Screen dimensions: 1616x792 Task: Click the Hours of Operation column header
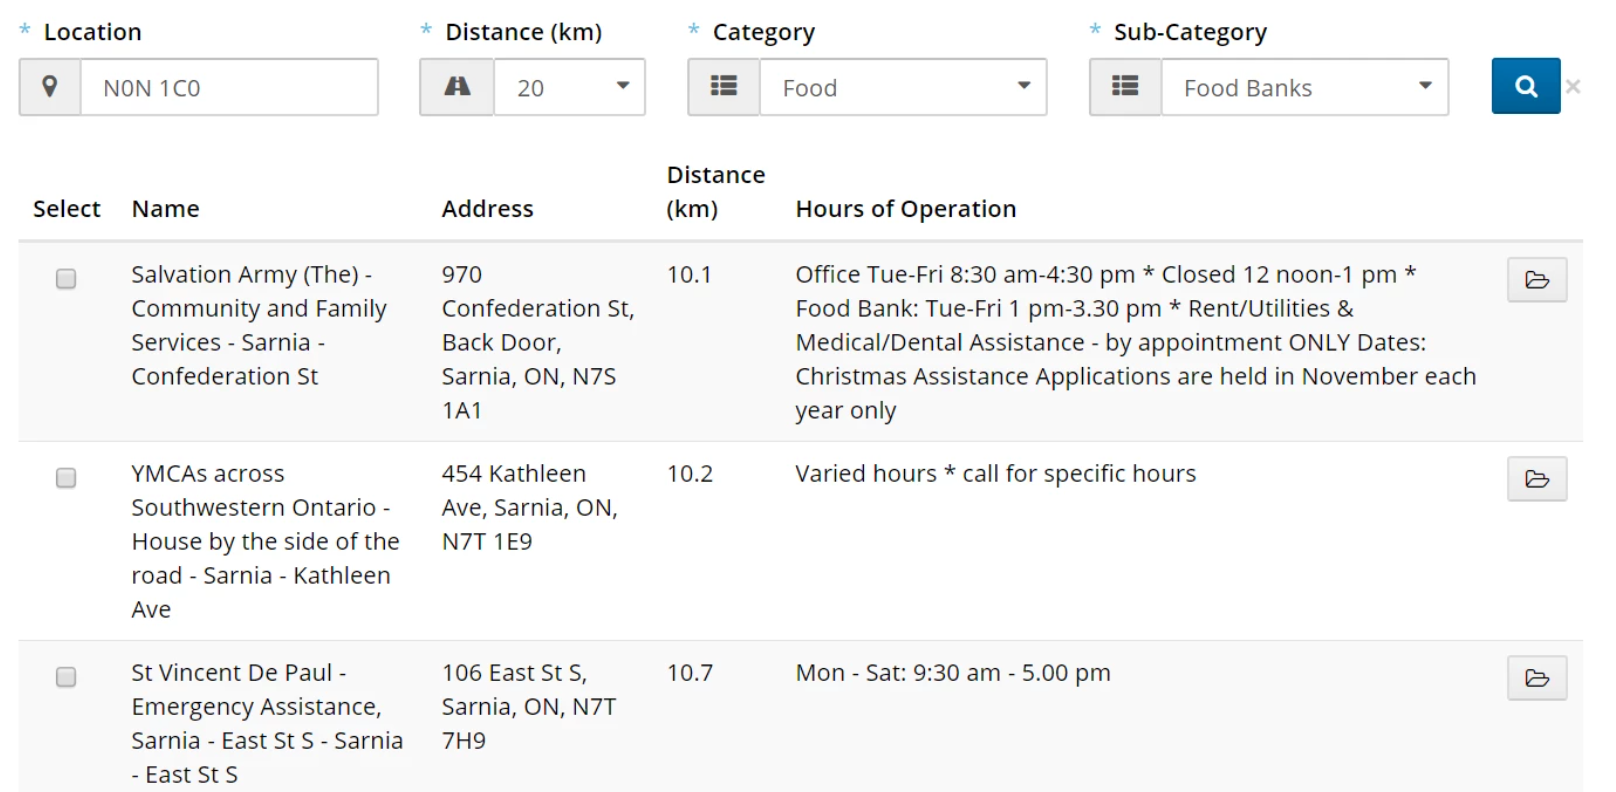(x=905, y=209)
